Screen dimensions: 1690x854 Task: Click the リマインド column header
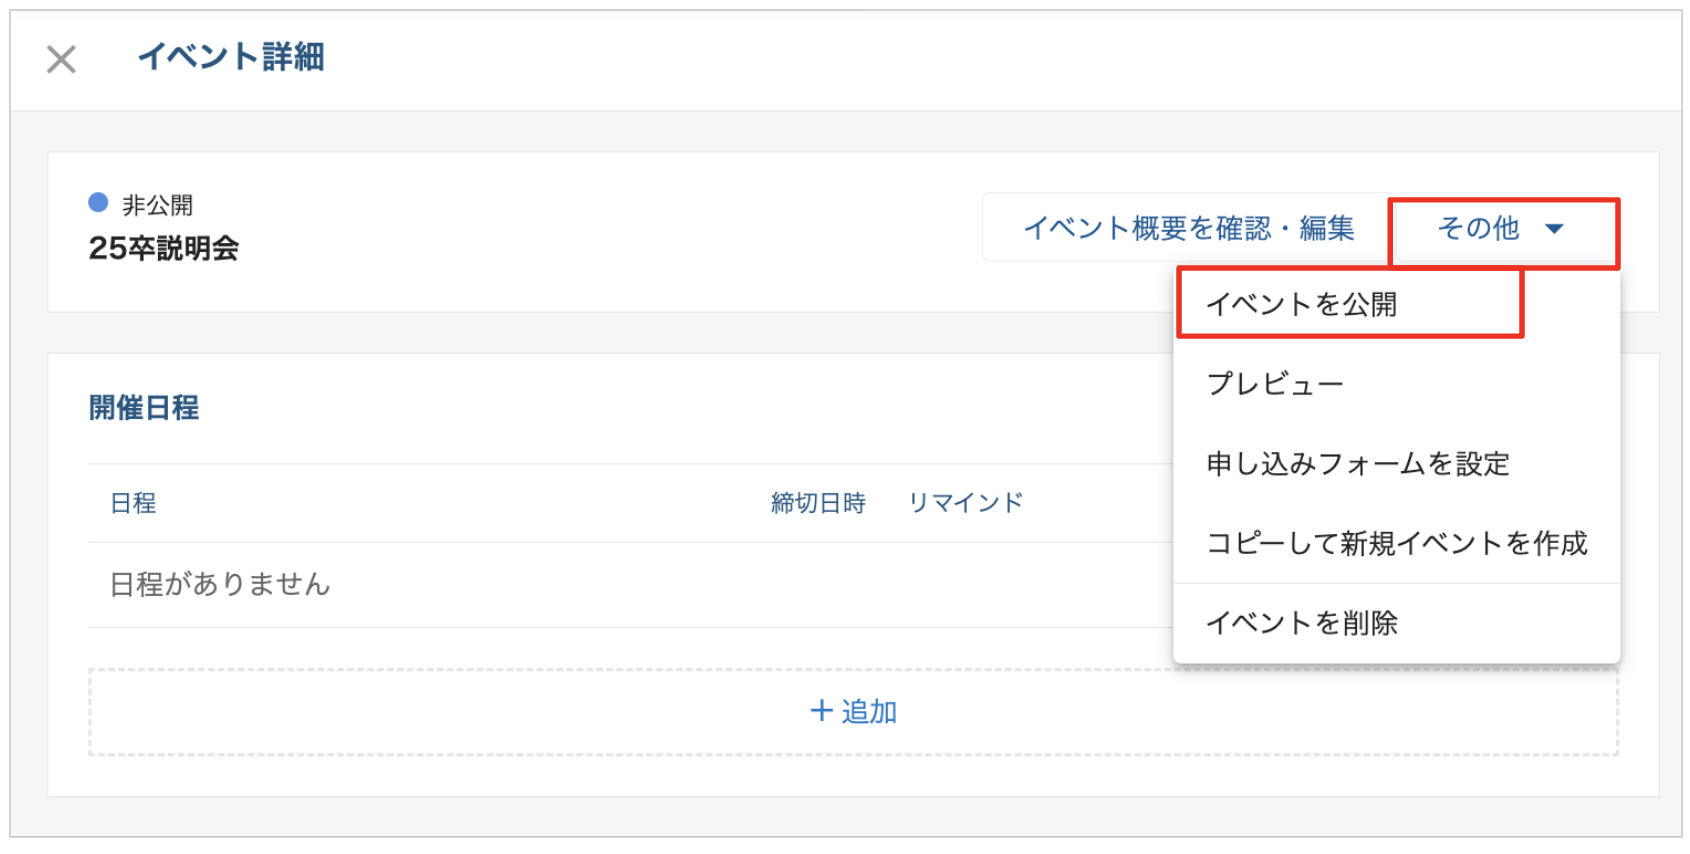965,503
